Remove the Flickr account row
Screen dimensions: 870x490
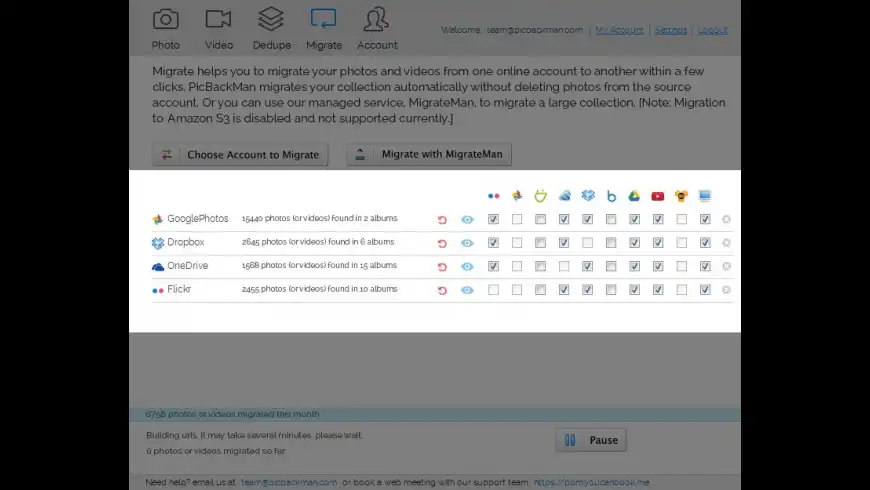click(x=726, y=290)
